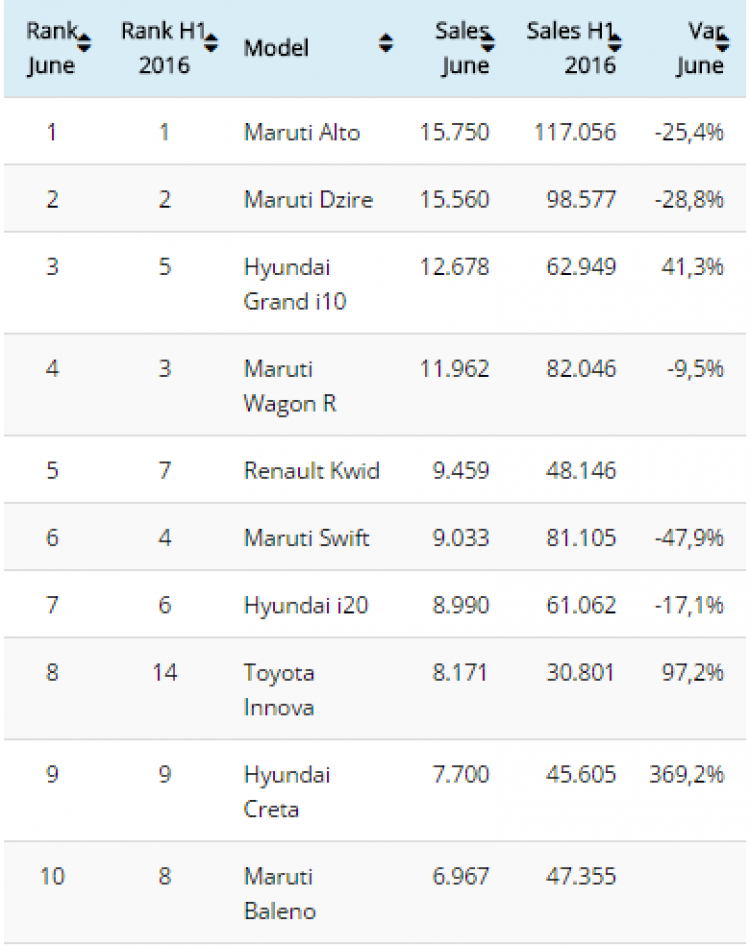Select the Maruti Dzire row name
The height and width of the screenshot is (948, 750).
[x=308, y=200]
